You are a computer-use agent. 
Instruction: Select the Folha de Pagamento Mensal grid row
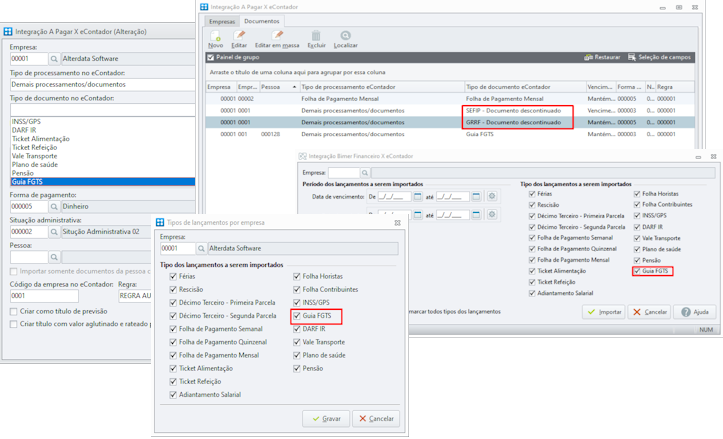click(x=450, y=99)
